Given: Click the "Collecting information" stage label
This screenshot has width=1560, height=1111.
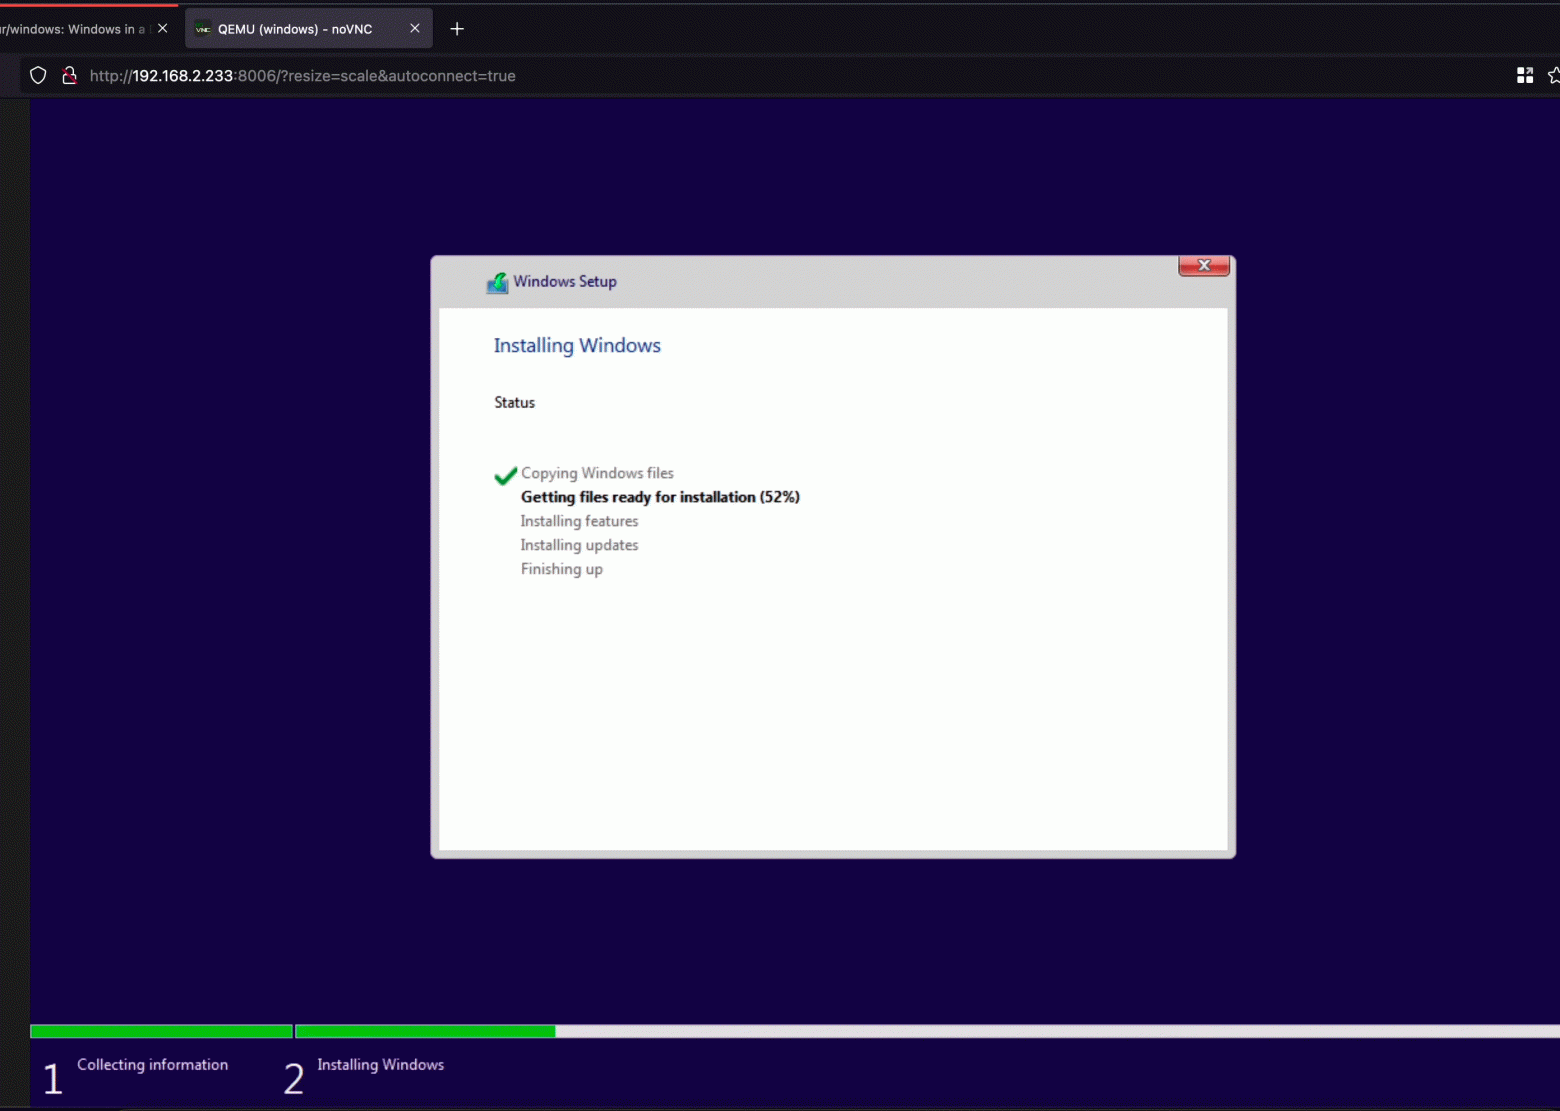Looking at the screenshot, I should [152, 1065].
